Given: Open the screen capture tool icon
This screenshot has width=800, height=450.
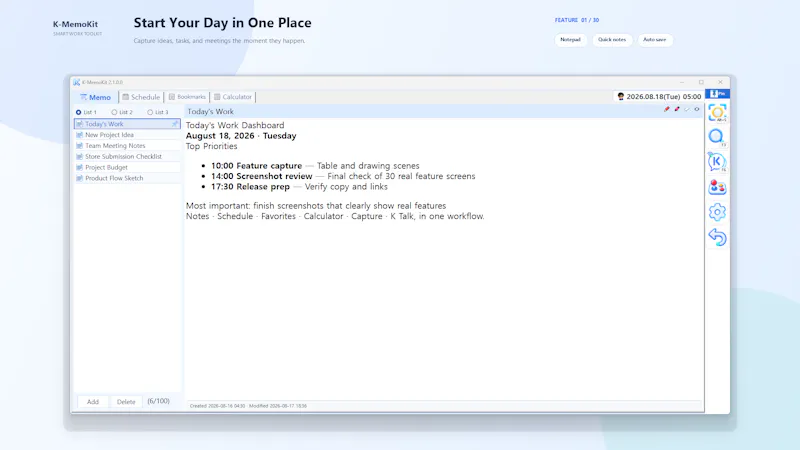Looking at the screenshot, I should (x=717, y=113).
